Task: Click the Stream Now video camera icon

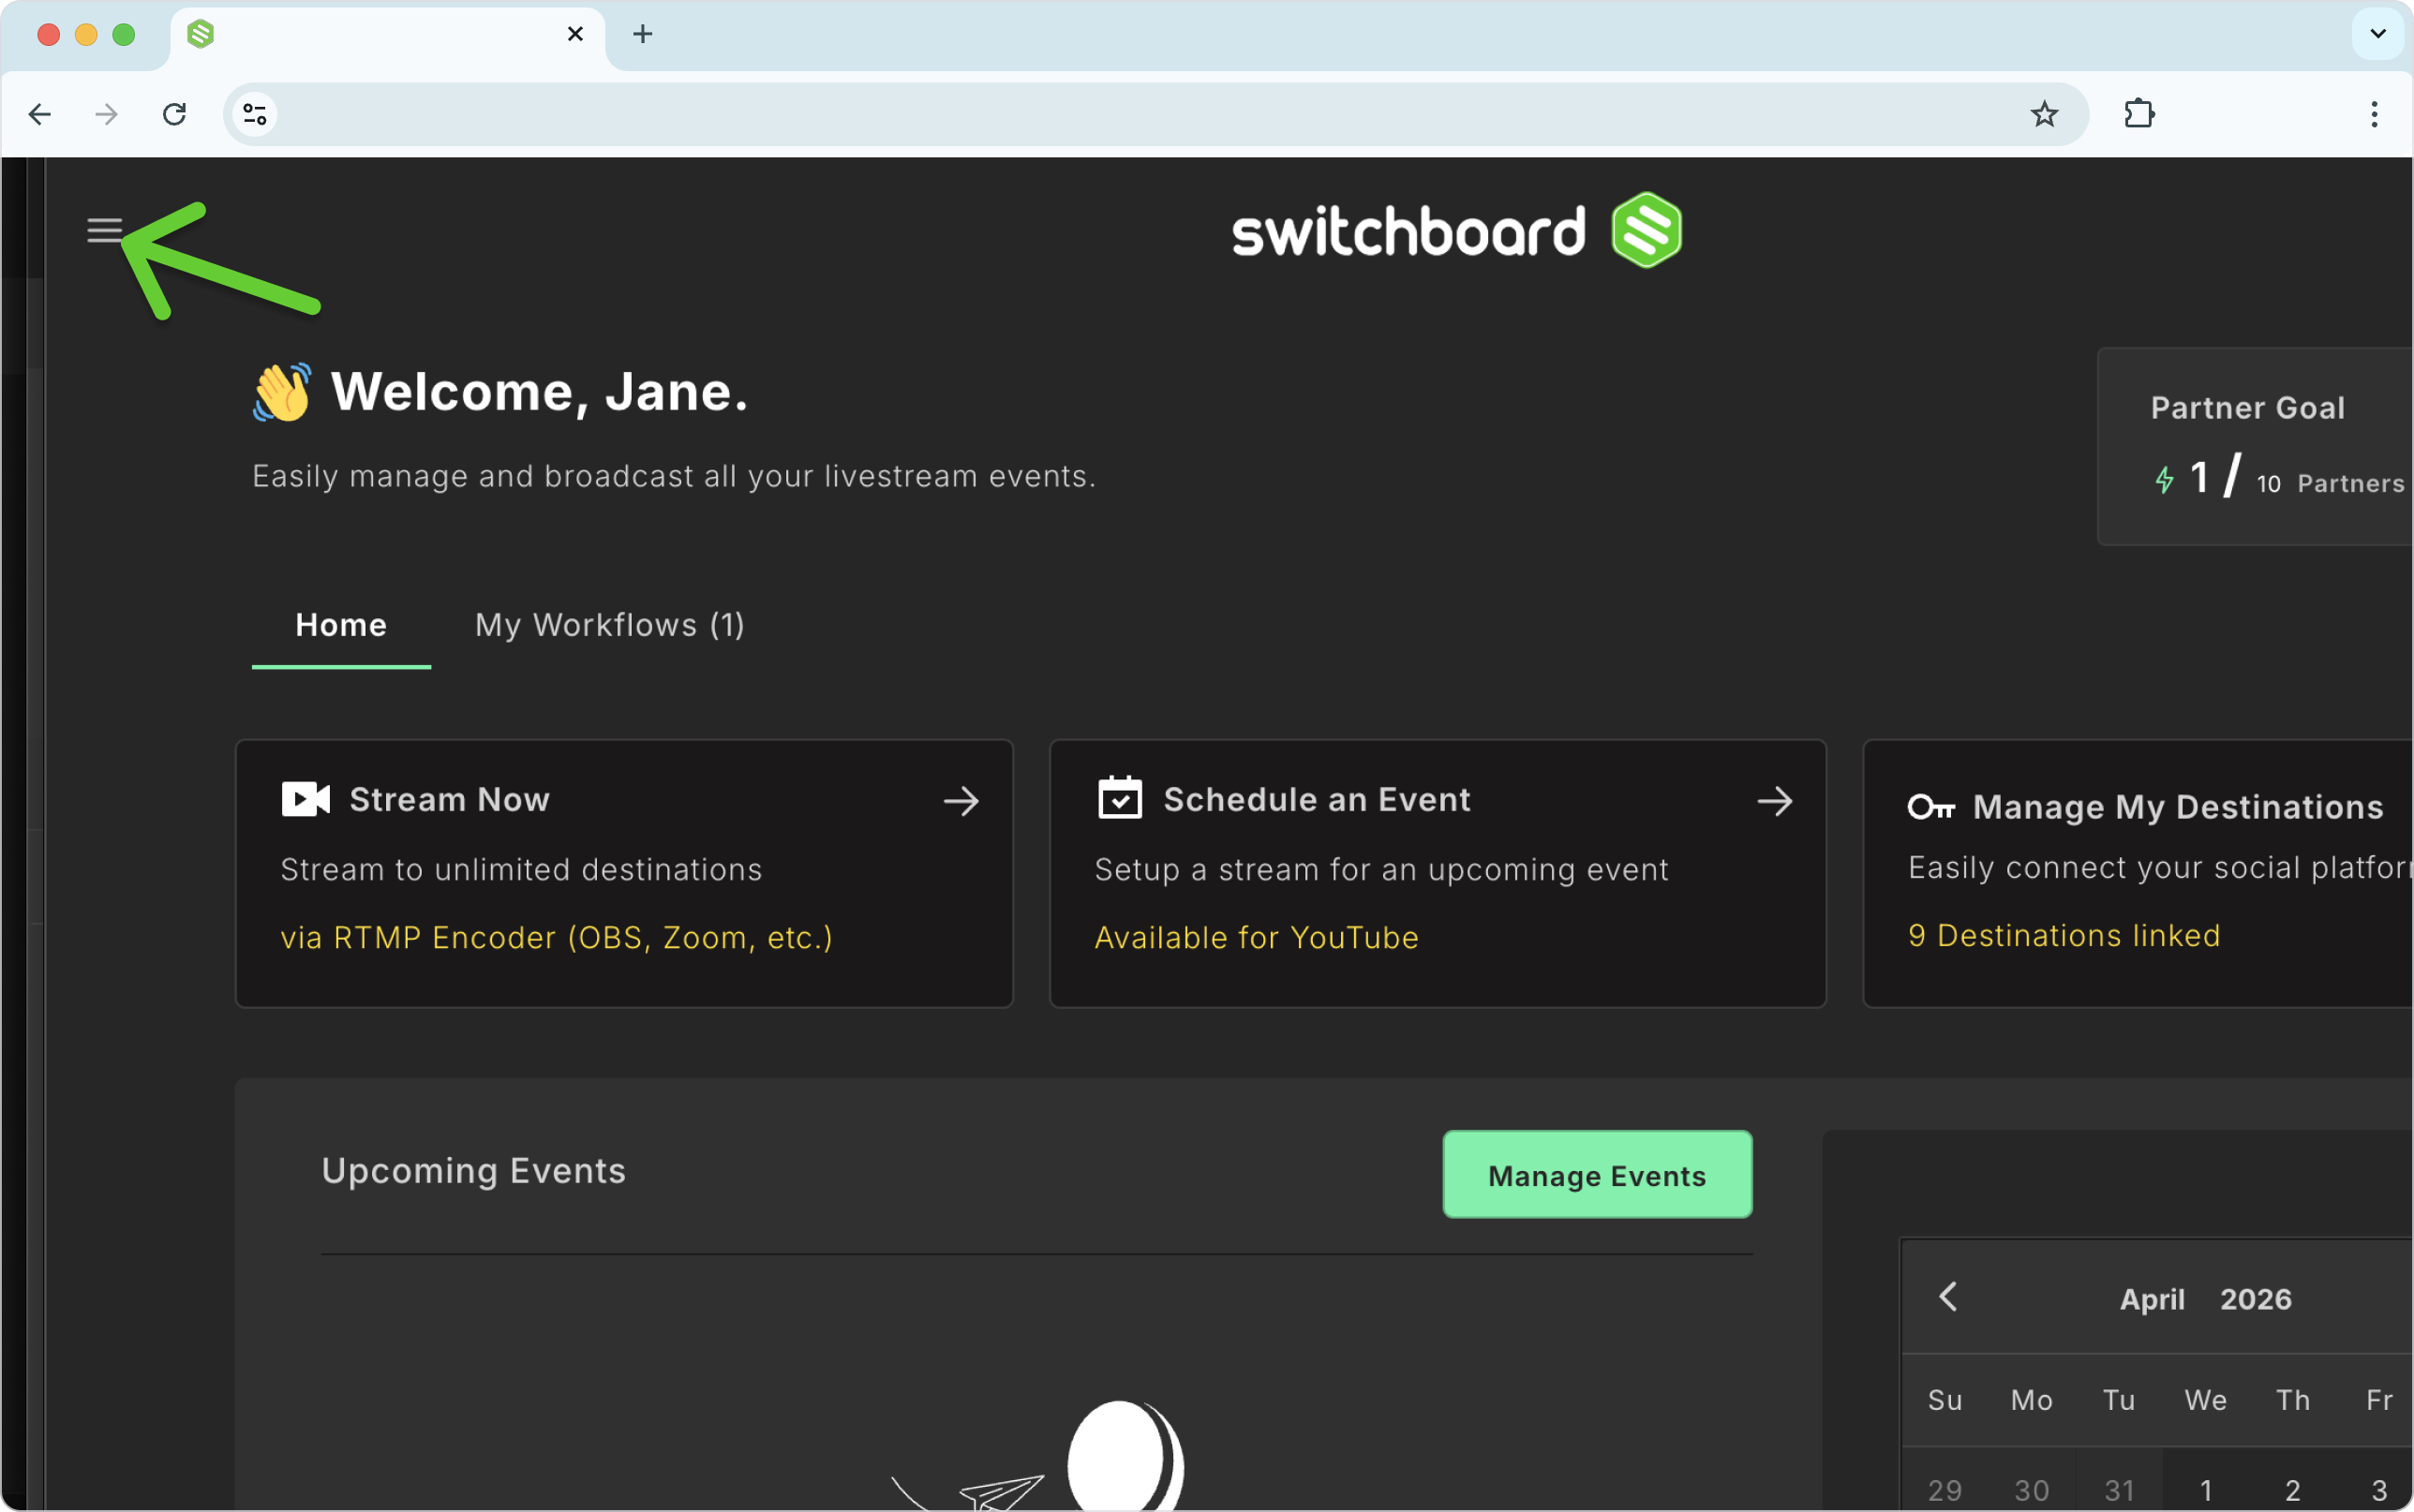Action: pyautogui.click(x=305, y=799)
